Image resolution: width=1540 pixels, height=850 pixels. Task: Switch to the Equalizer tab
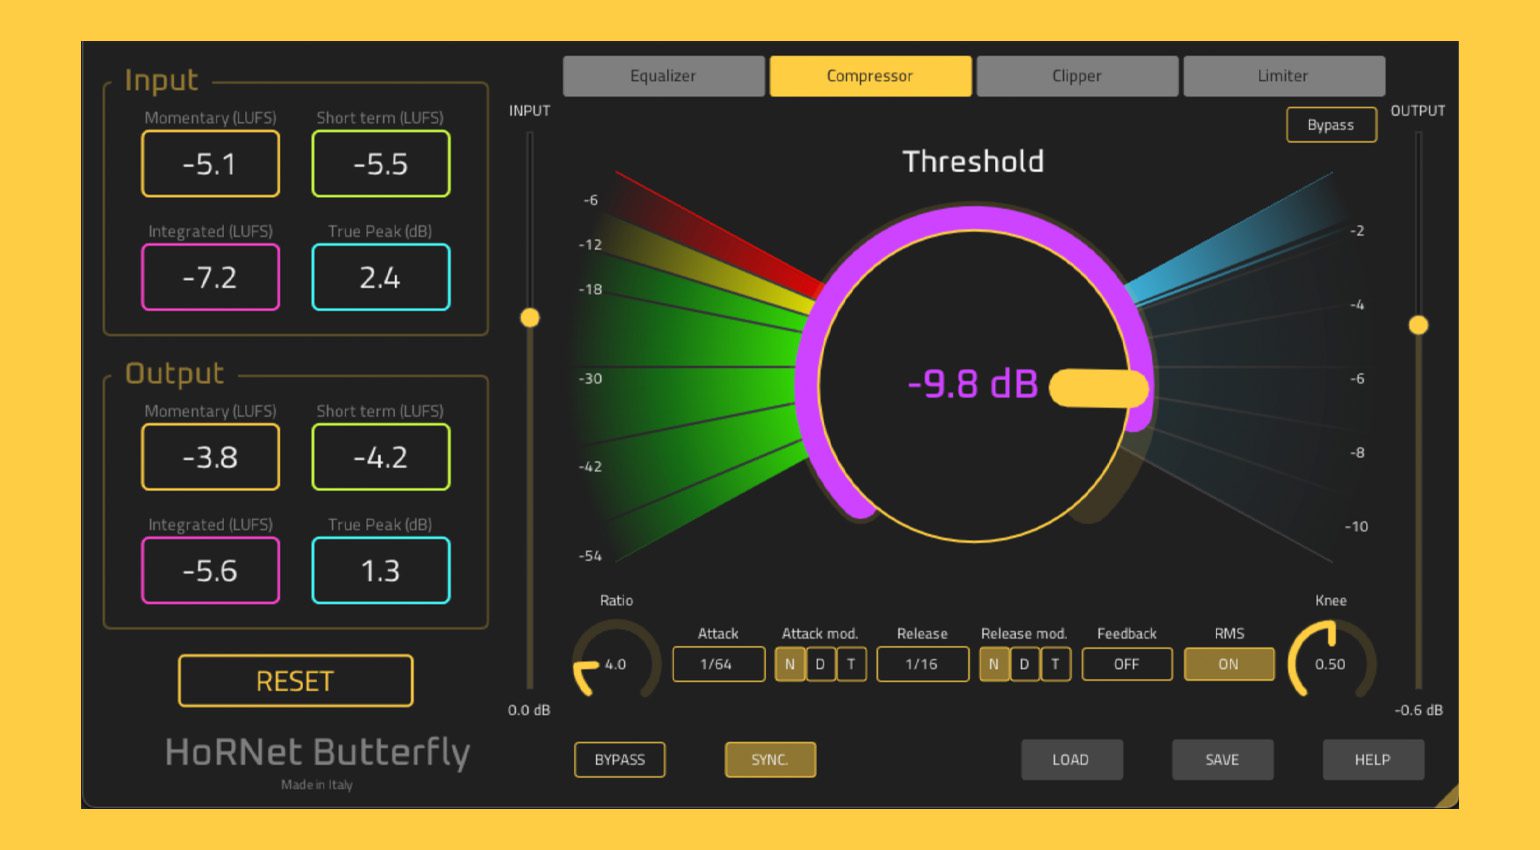(663, 75)
